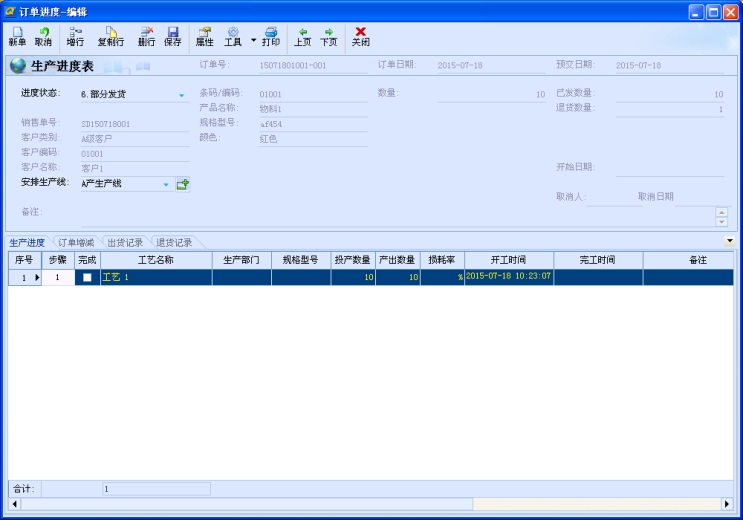Click the 规格型号 column header
Screen dimensions: 743x520
[x=301, y=260]
